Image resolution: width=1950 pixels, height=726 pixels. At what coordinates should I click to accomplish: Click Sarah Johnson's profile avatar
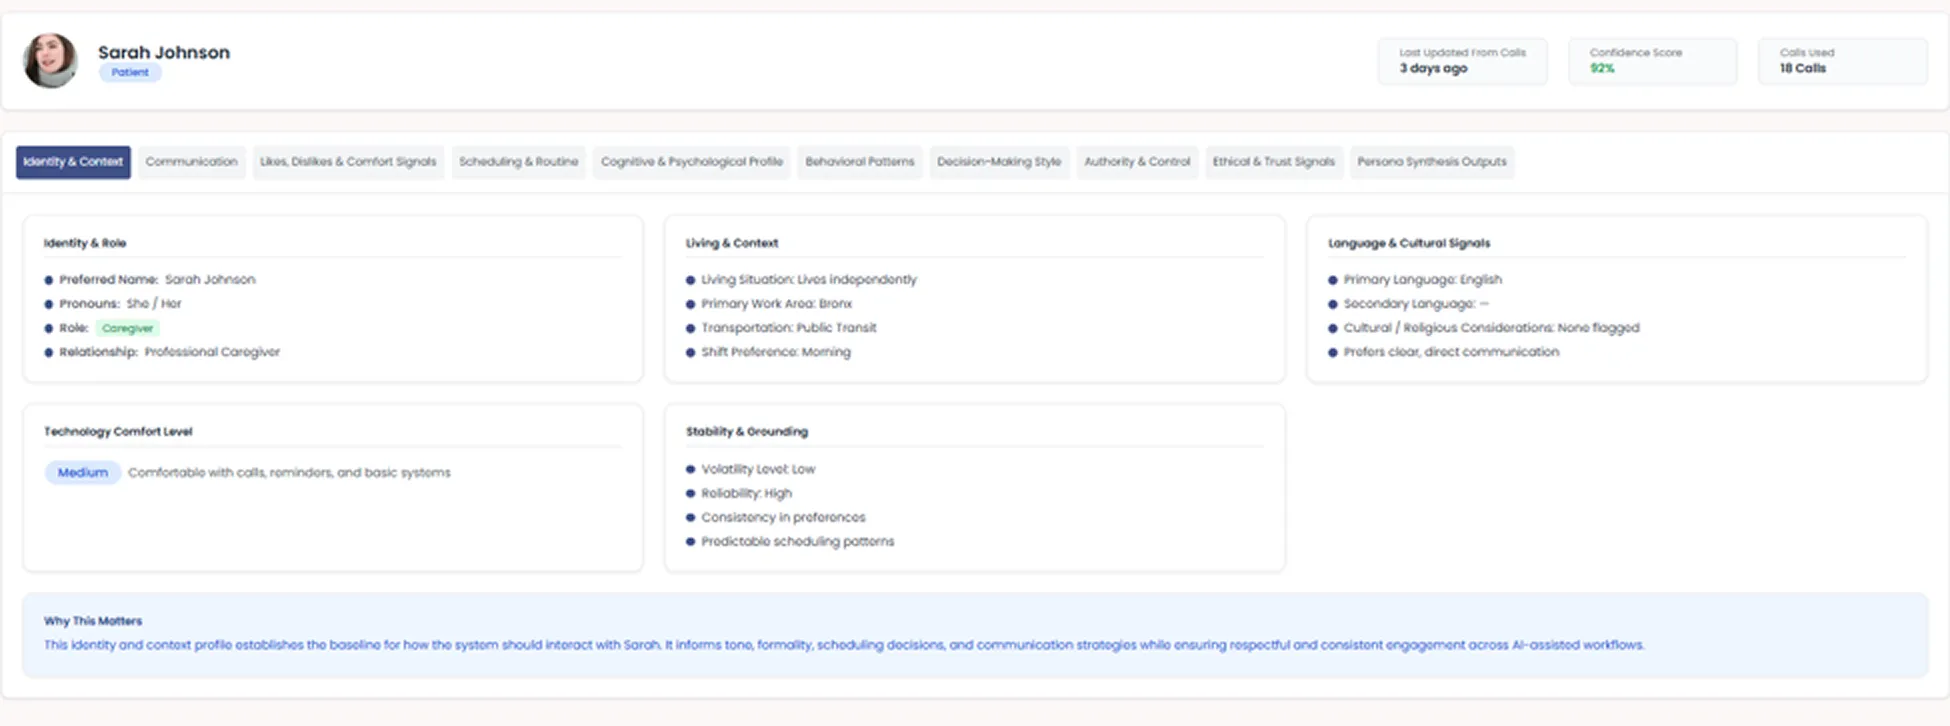(50, 60)
